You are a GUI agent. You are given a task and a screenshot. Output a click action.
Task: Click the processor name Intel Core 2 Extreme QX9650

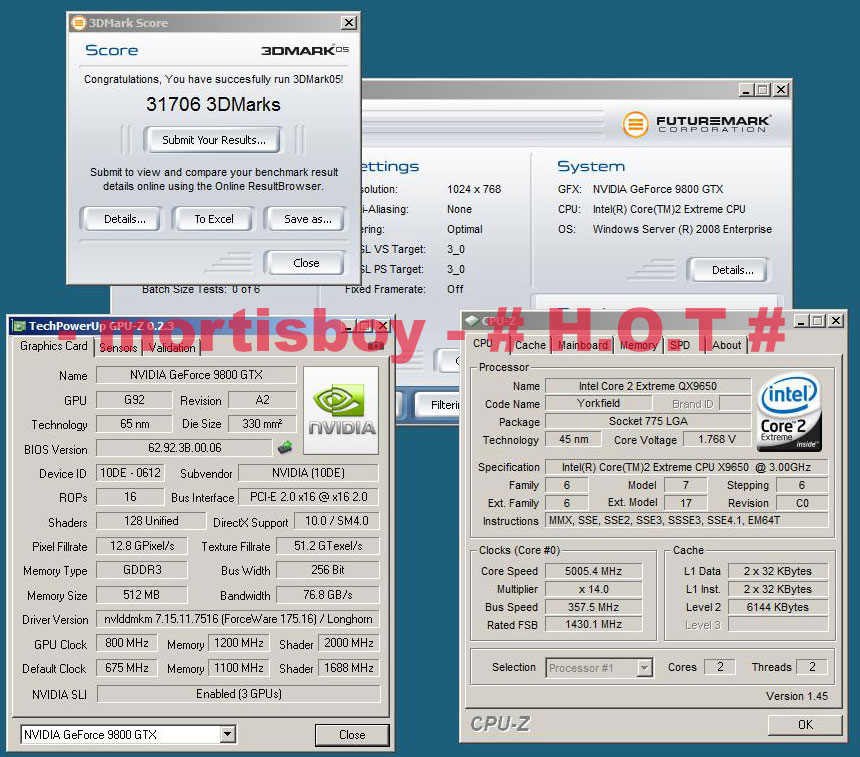click(x=648, y=386)
